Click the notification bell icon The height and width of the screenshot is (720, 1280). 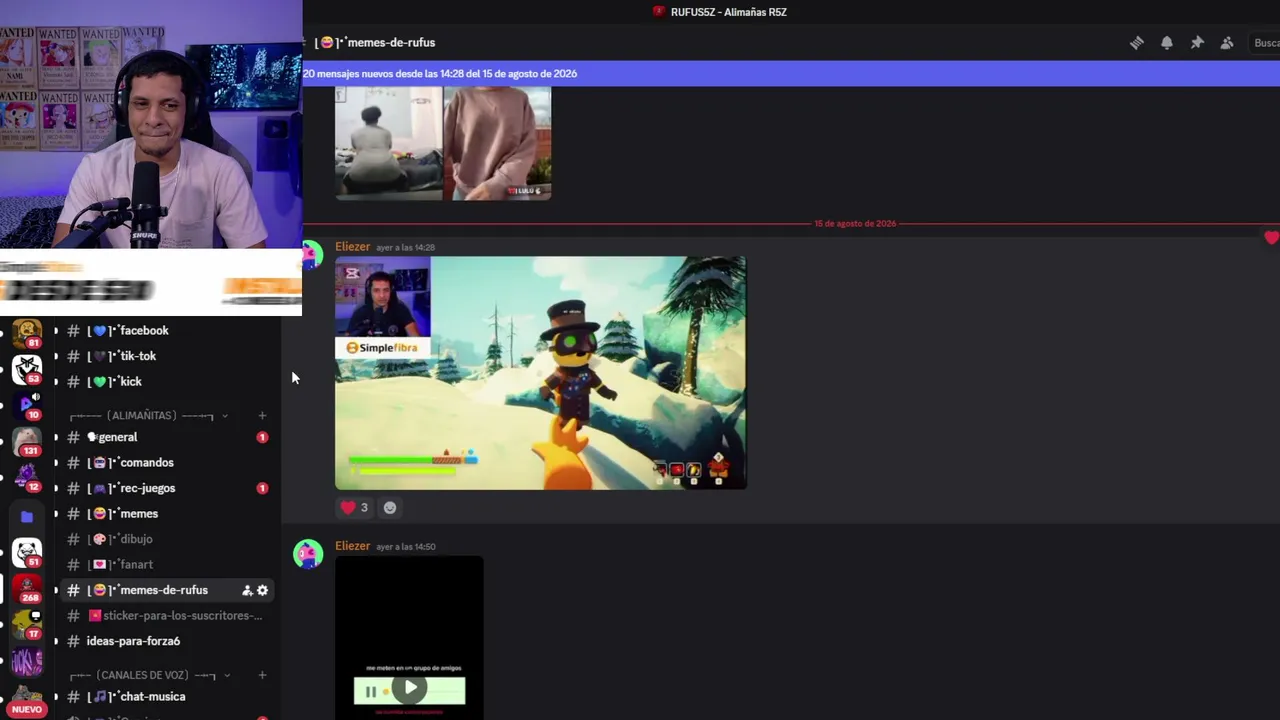1167,43
